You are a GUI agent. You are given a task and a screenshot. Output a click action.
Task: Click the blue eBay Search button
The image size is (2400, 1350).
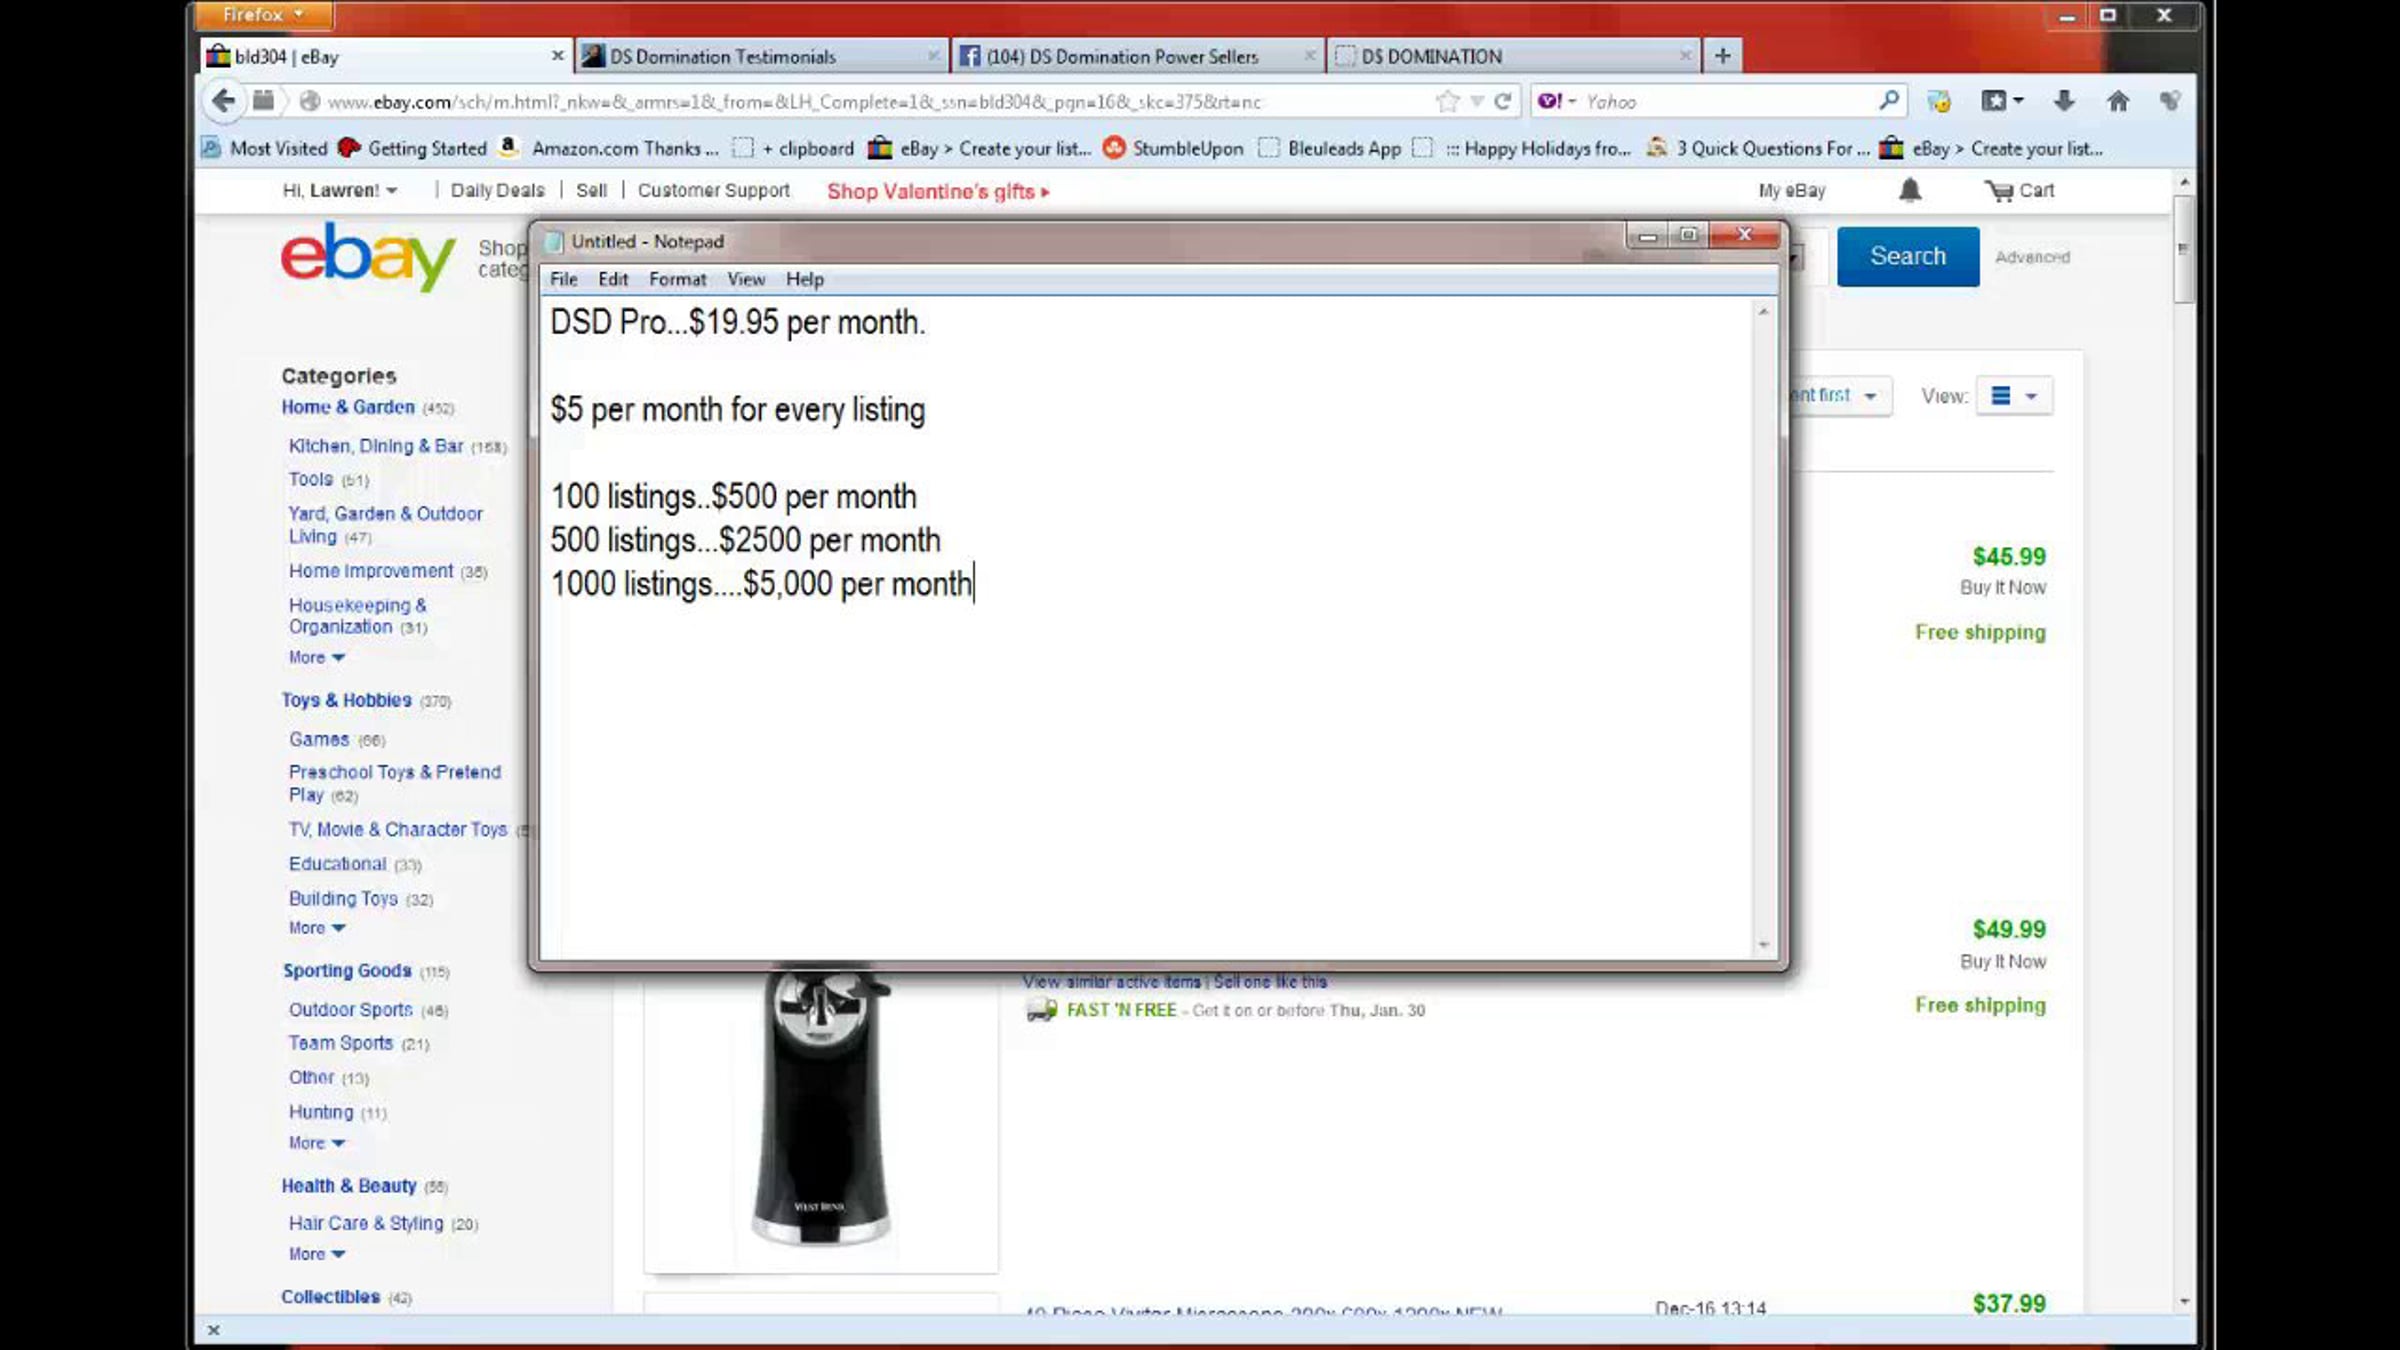1907,256
